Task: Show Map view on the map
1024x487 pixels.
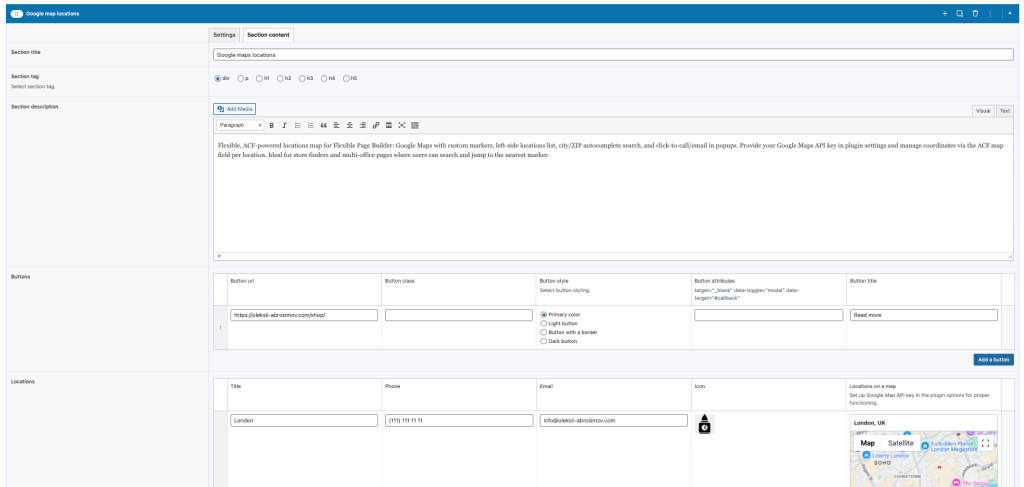Action: click(x=867, y=443)
